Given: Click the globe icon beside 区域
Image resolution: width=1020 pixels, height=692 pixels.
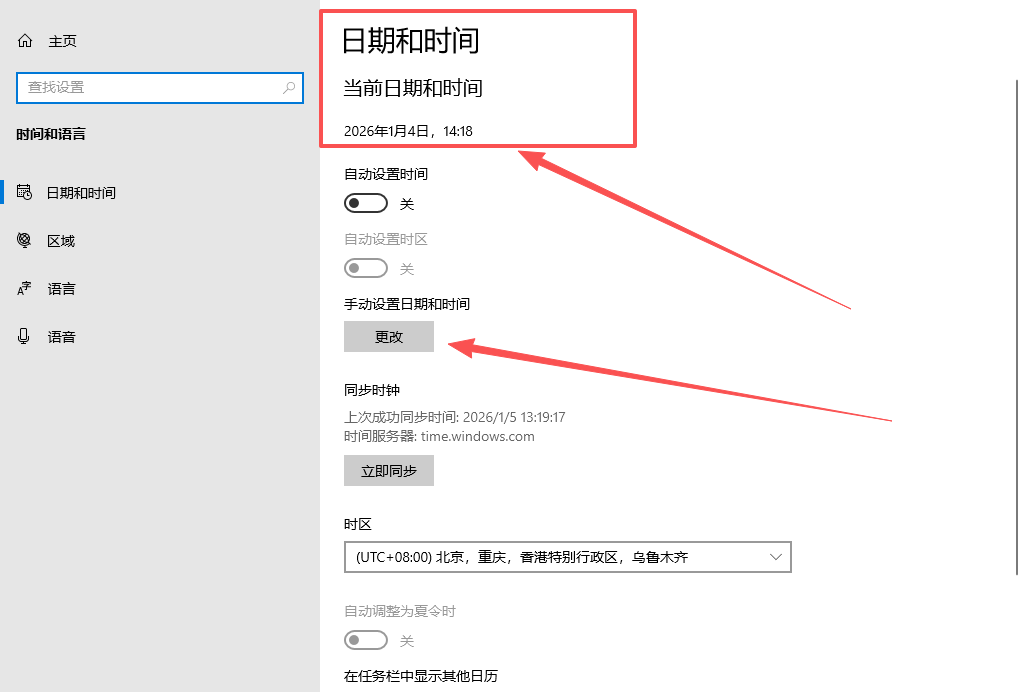Looking at the screenshot, I should coord(25,241).
